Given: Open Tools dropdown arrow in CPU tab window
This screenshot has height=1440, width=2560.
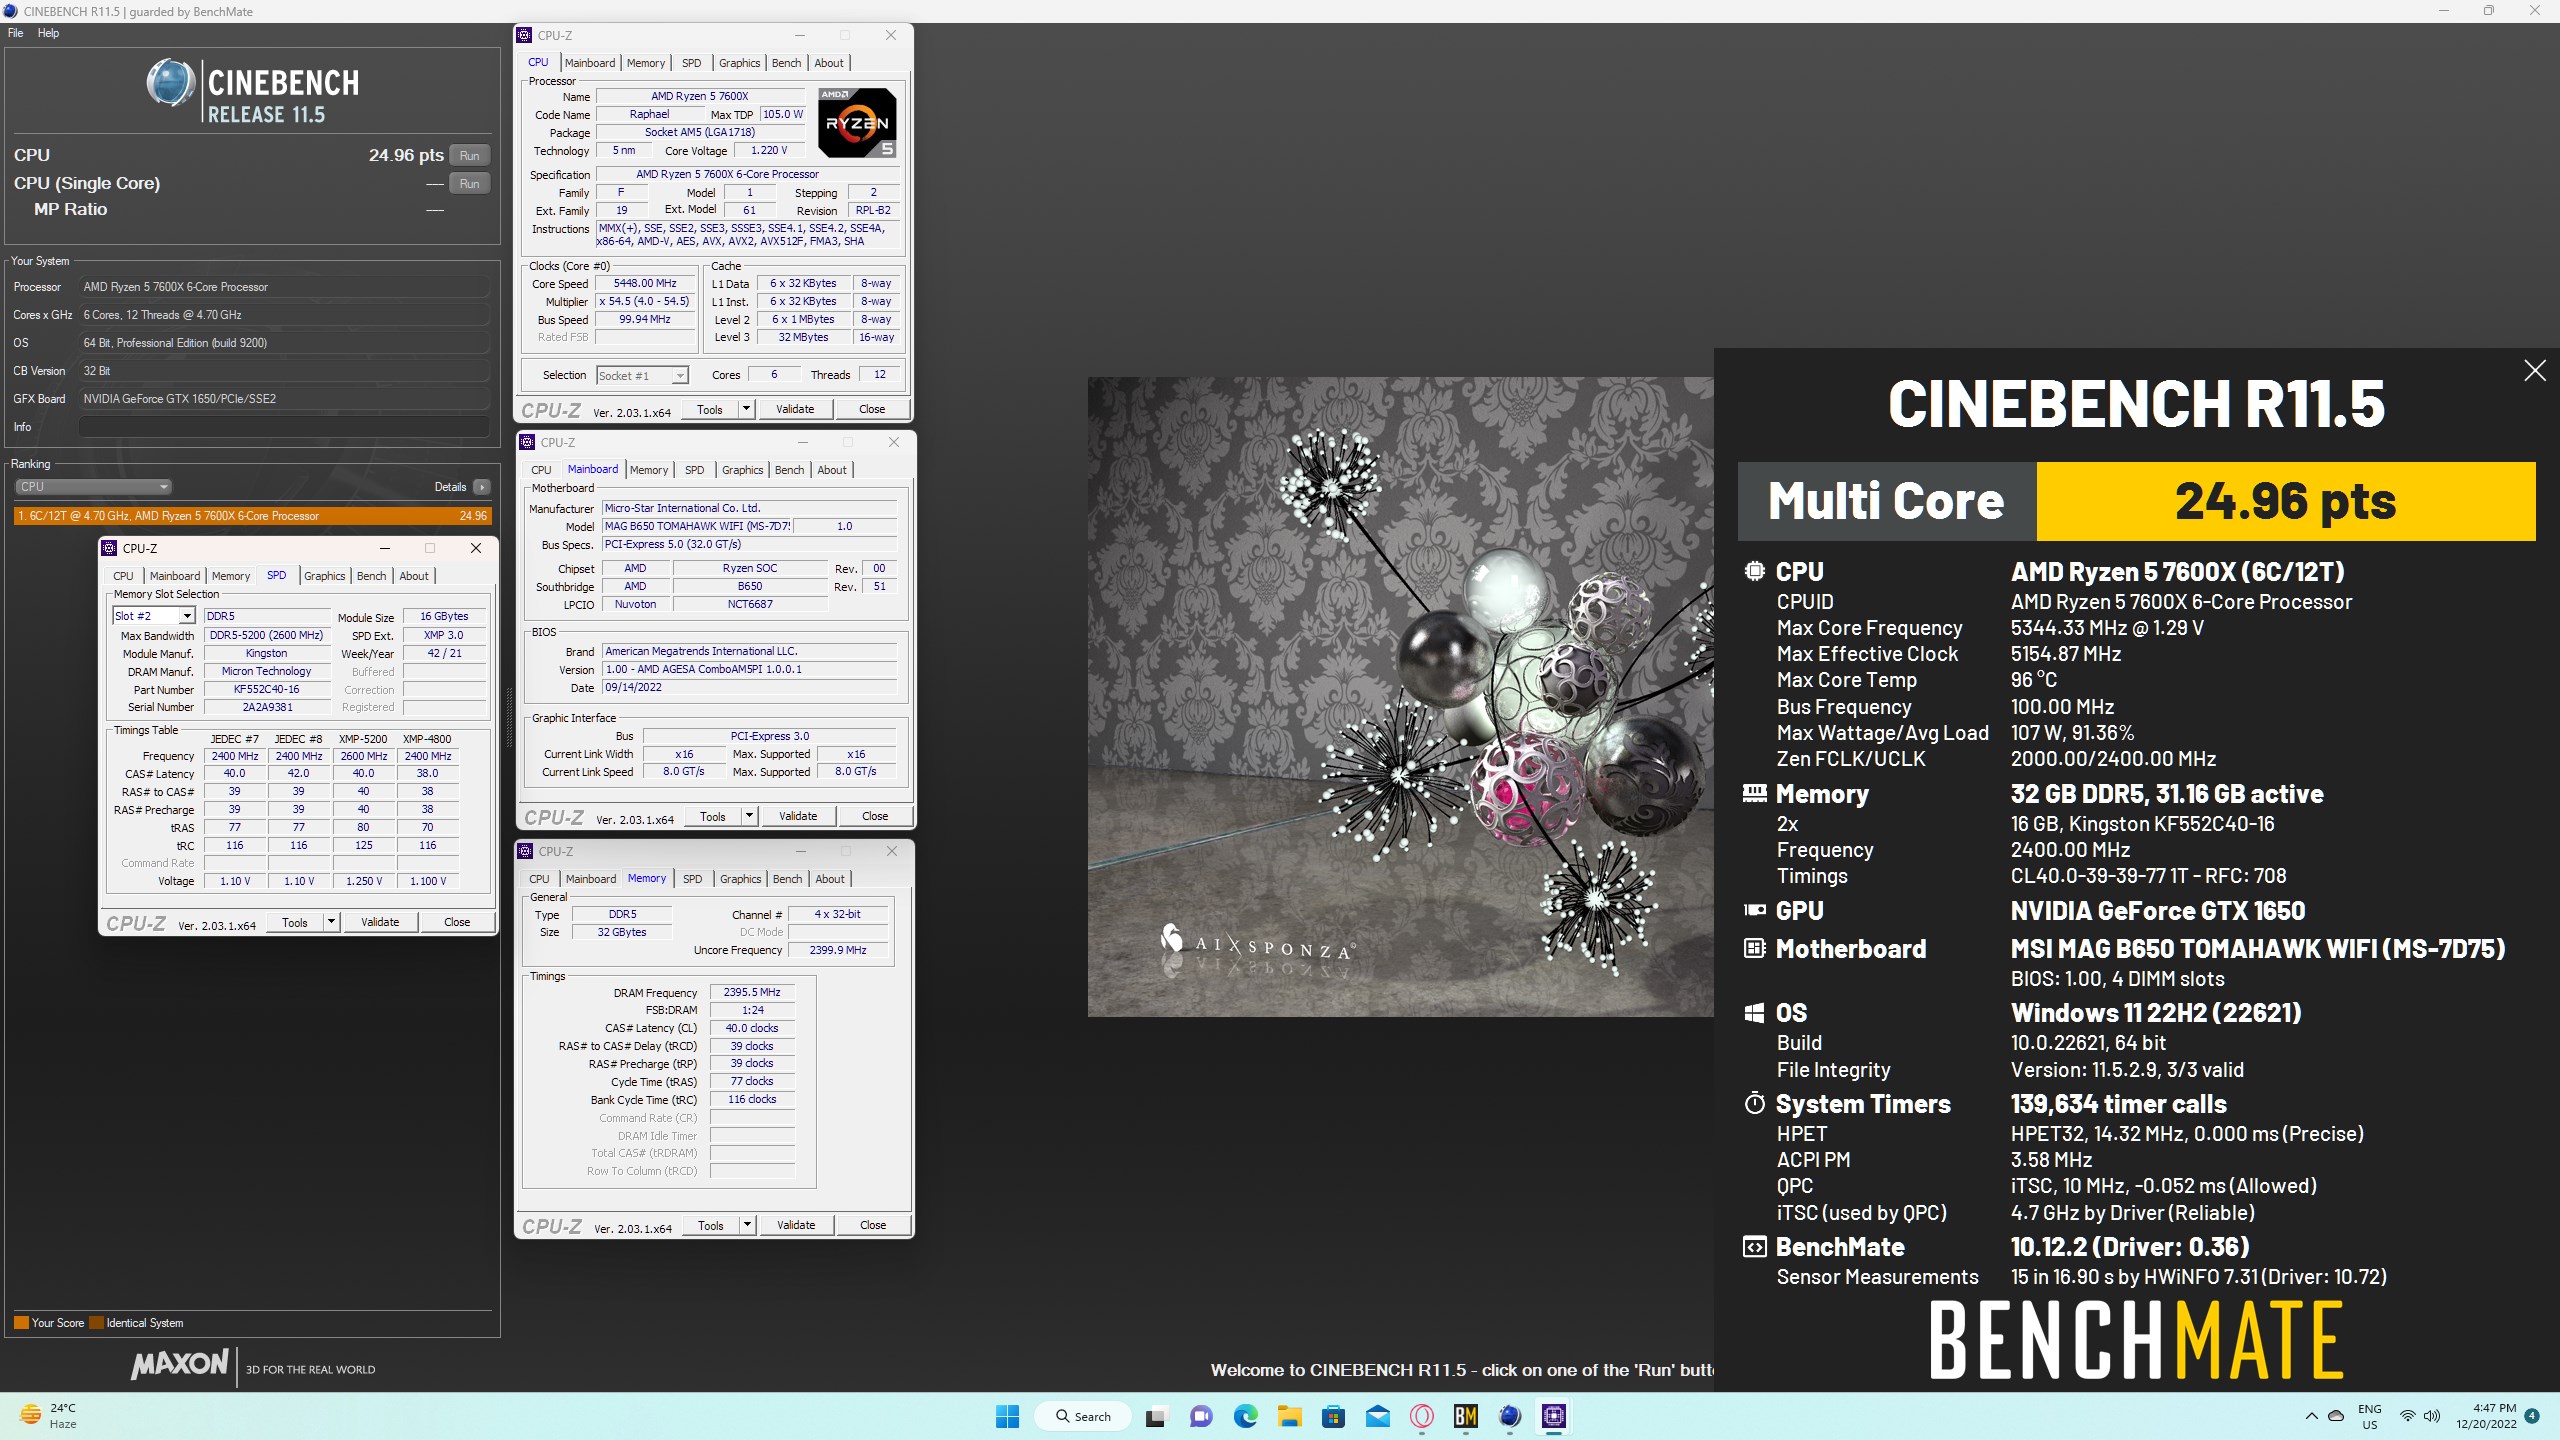Looking at the screenshot, I should click(746, 409).
